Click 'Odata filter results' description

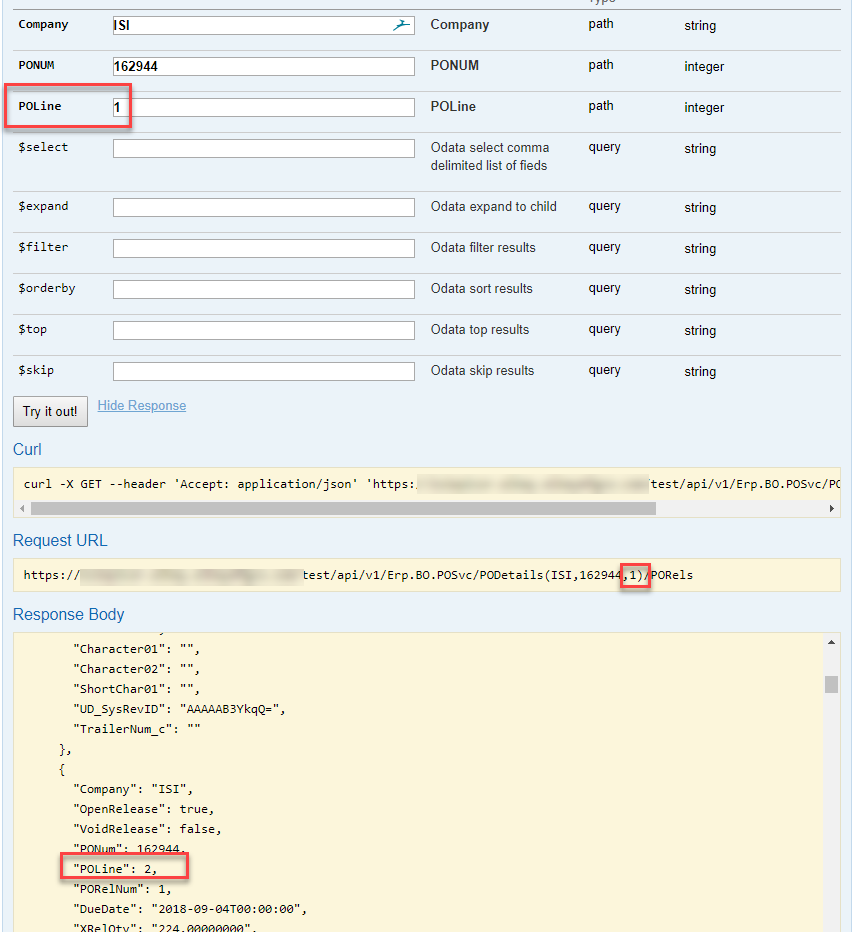[483, 247]
